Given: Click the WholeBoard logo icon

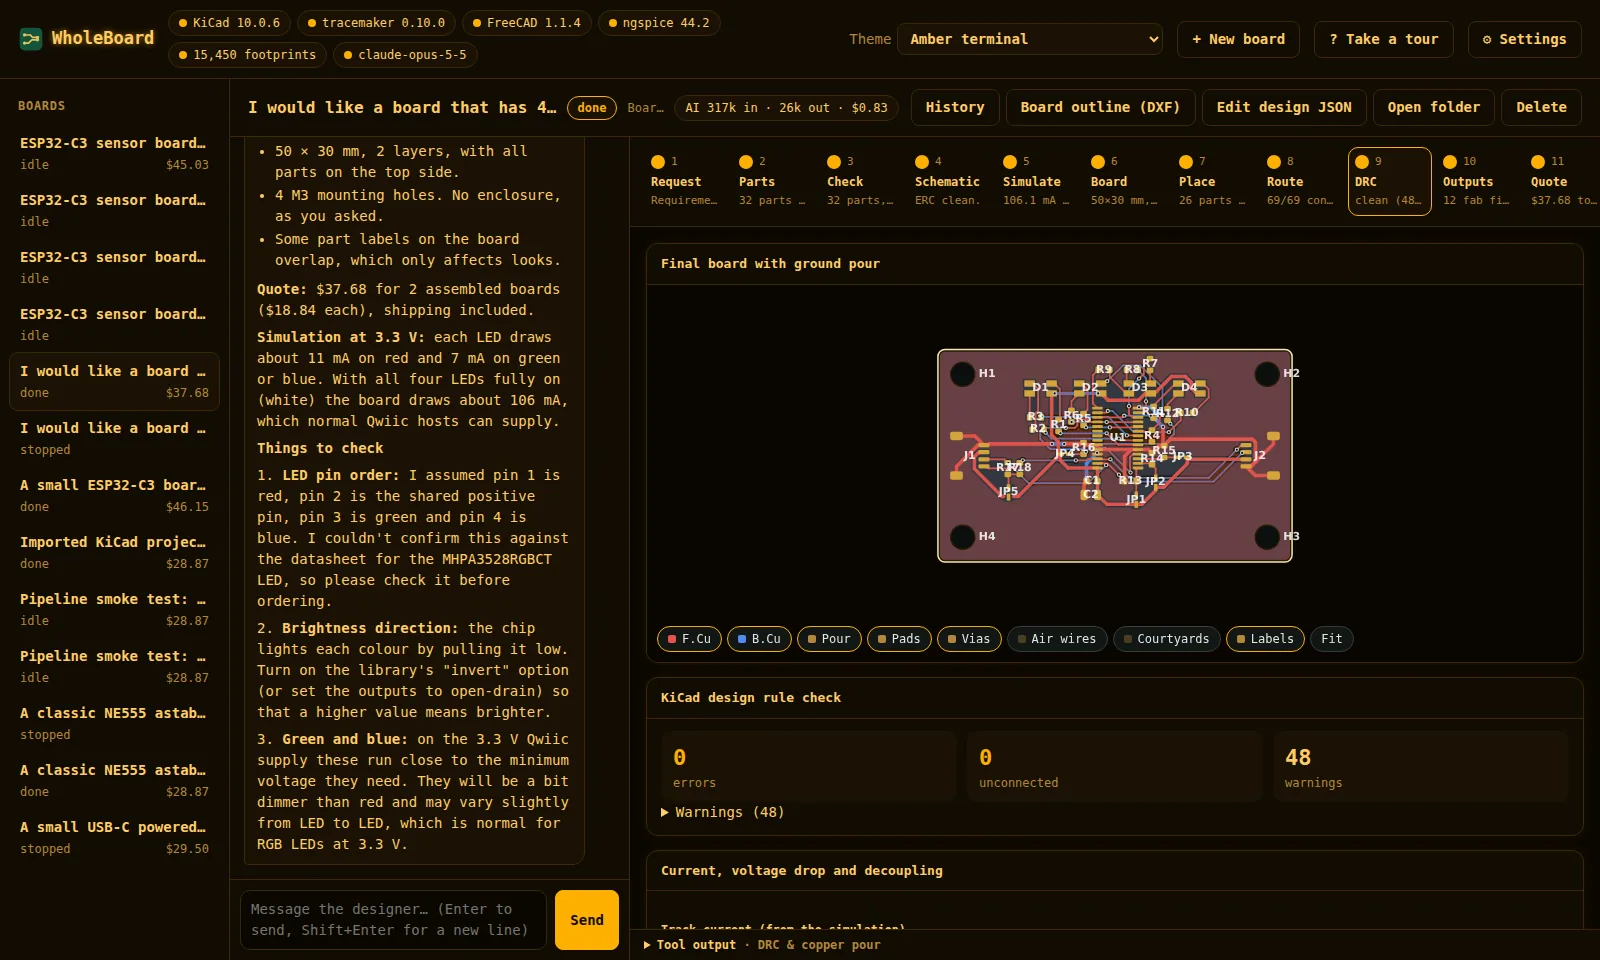Looking at the screenshot, I should 31,39.
